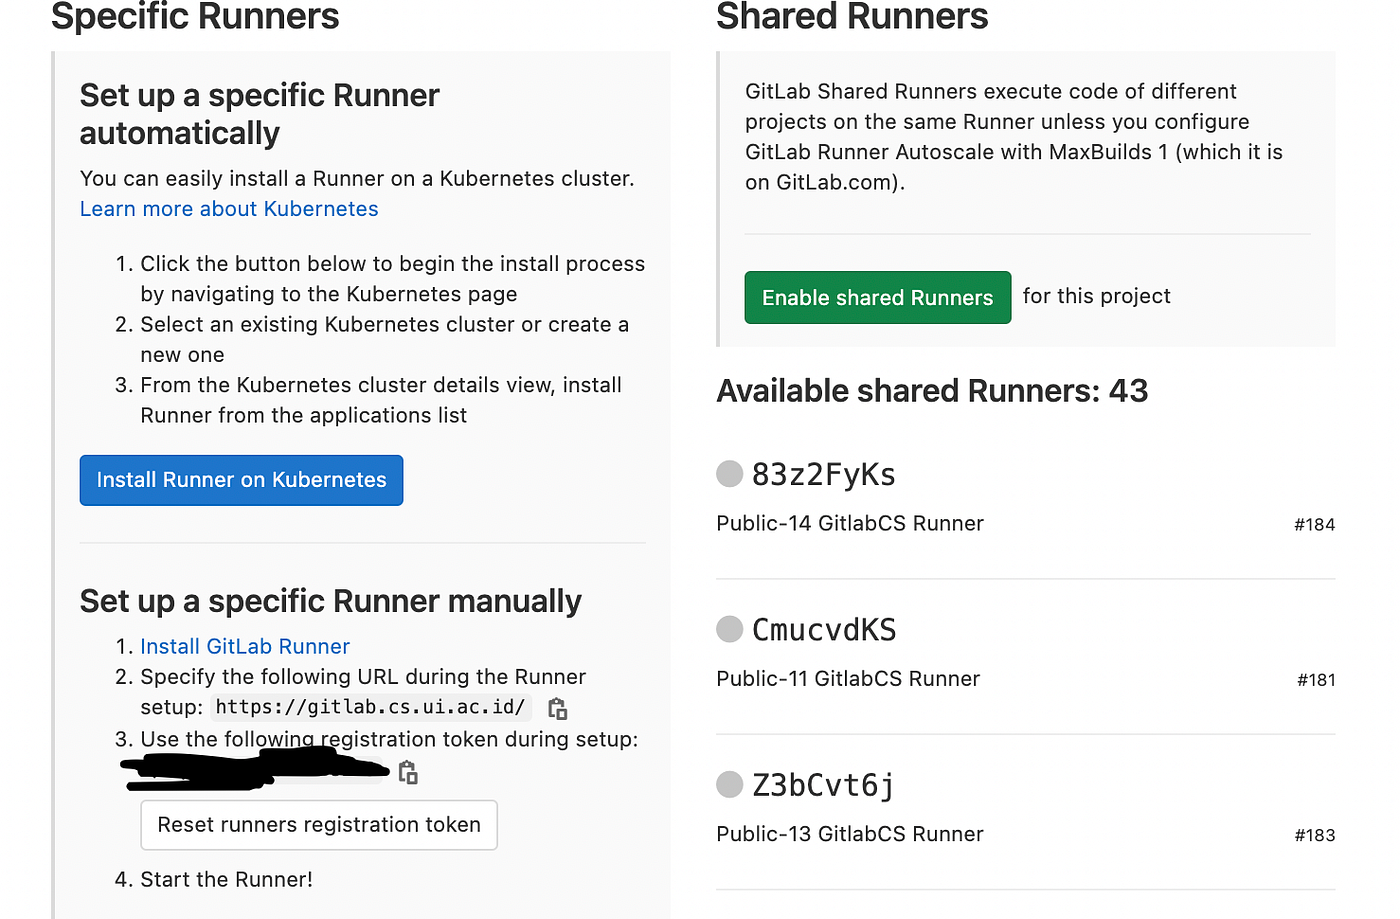Click the Available shared Runners count
The image size is (1400, 919).
932,391
